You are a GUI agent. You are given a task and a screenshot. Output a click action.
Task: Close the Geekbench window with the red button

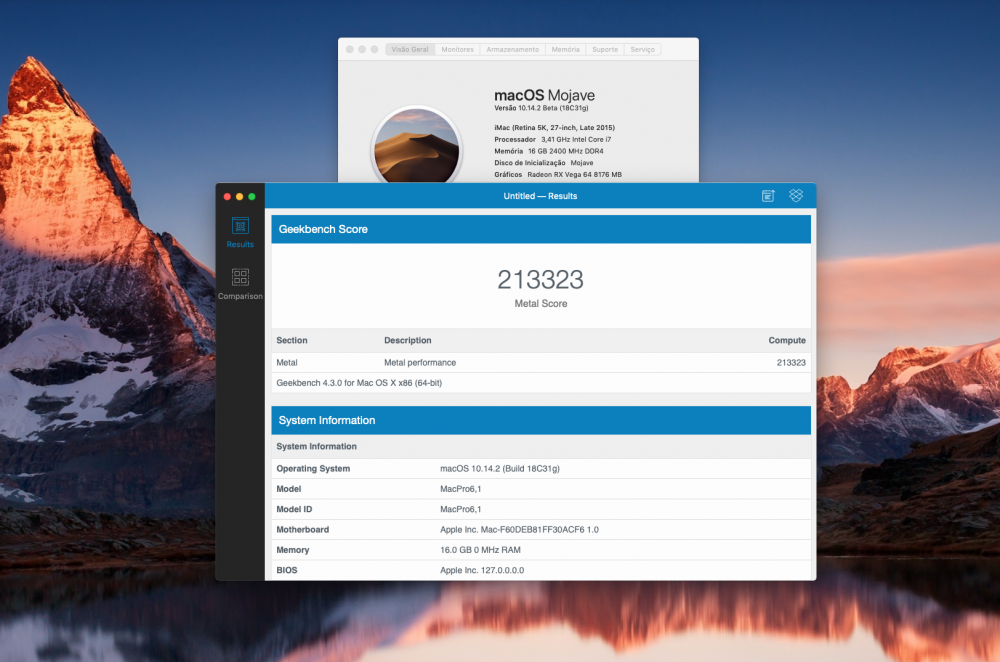pyautogui.click(x=227, y=196)
